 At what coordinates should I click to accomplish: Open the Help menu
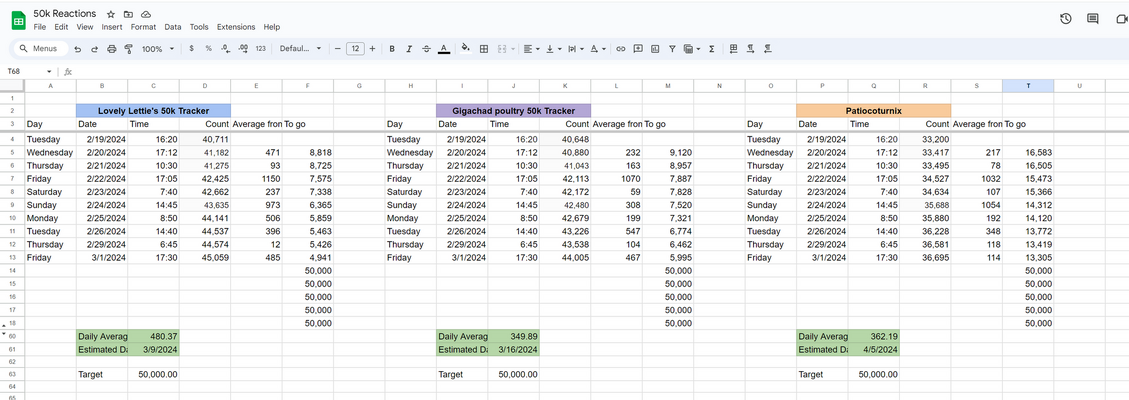(x=271, y=27)
